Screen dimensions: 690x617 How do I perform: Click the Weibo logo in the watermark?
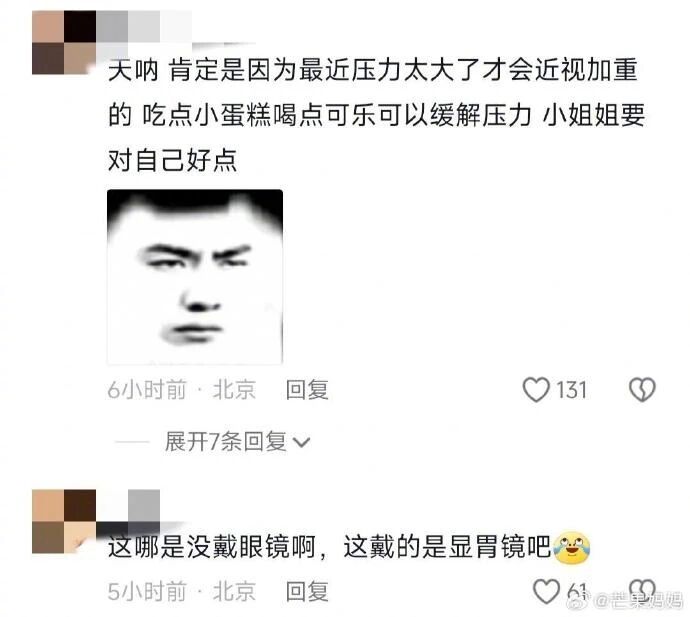point(578,599)
